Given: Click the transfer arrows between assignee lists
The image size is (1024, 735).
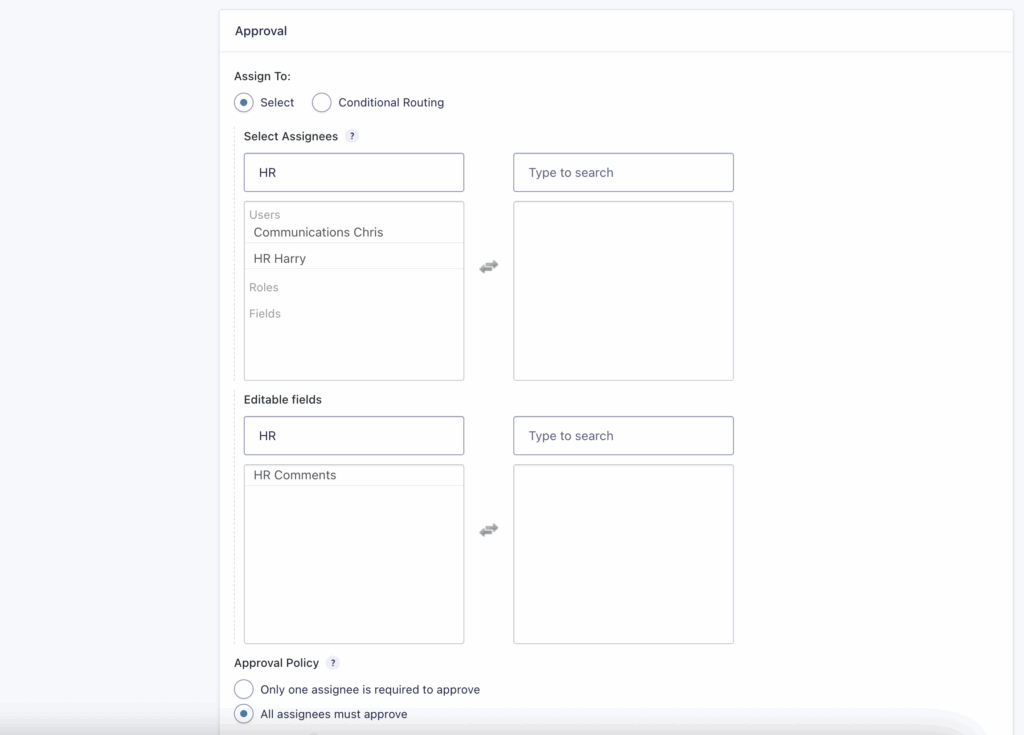Looking at the screenshot, I should (488, 266).
